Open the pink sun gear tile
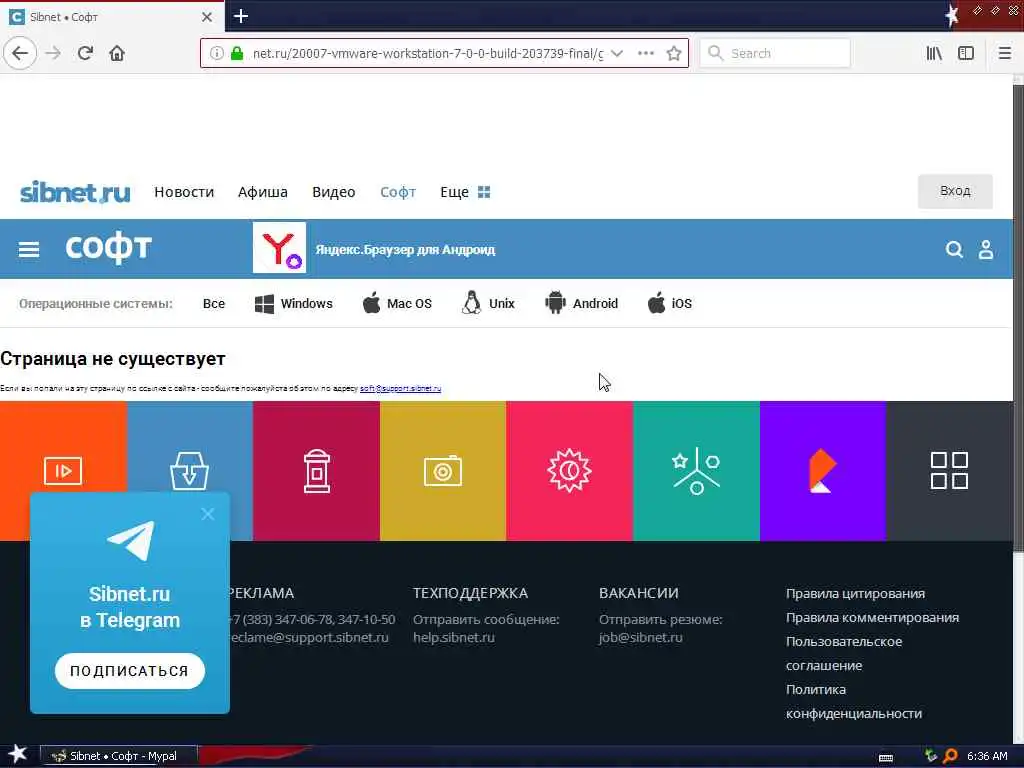The height and width of the screenshot is (768, 1024). [x=569, y=470]
